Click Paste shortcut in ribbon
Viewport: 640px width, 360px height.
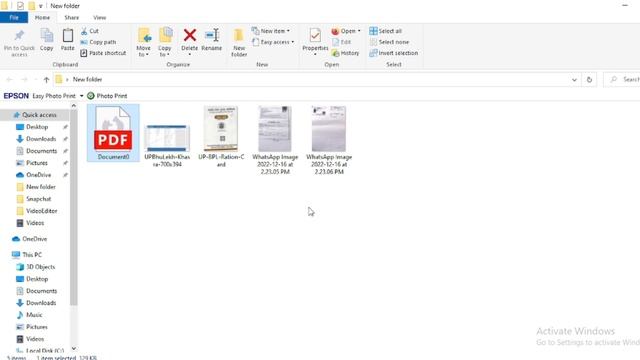(103, 53)
